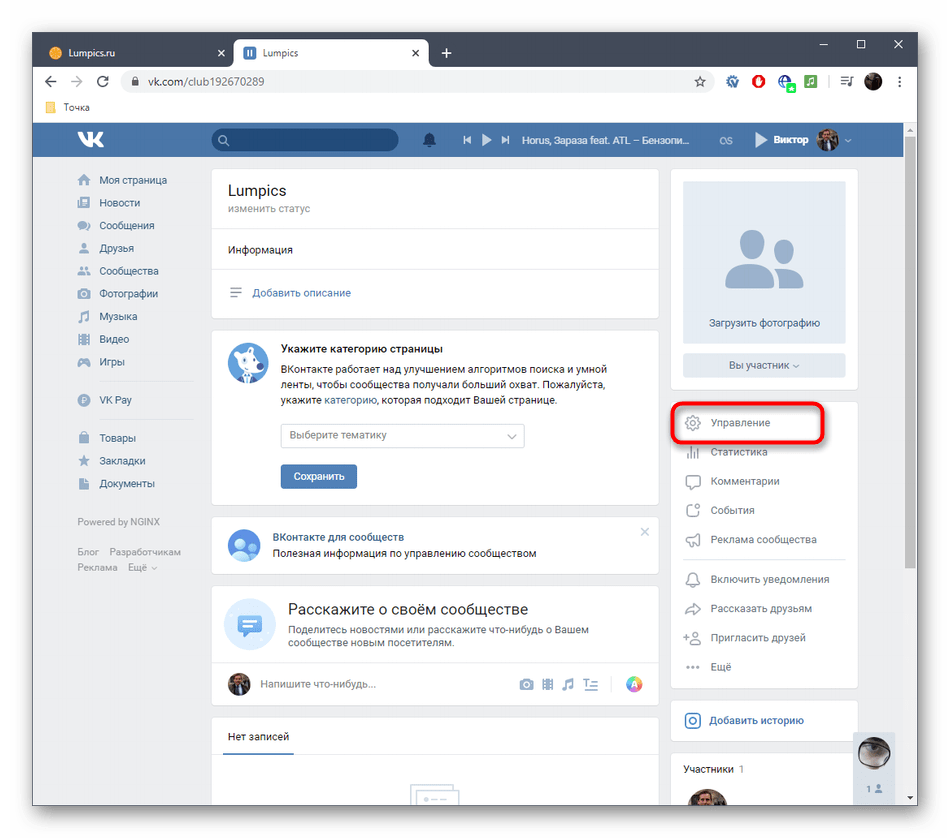Open the Разработчикам footer link

(x=145, y=552)
